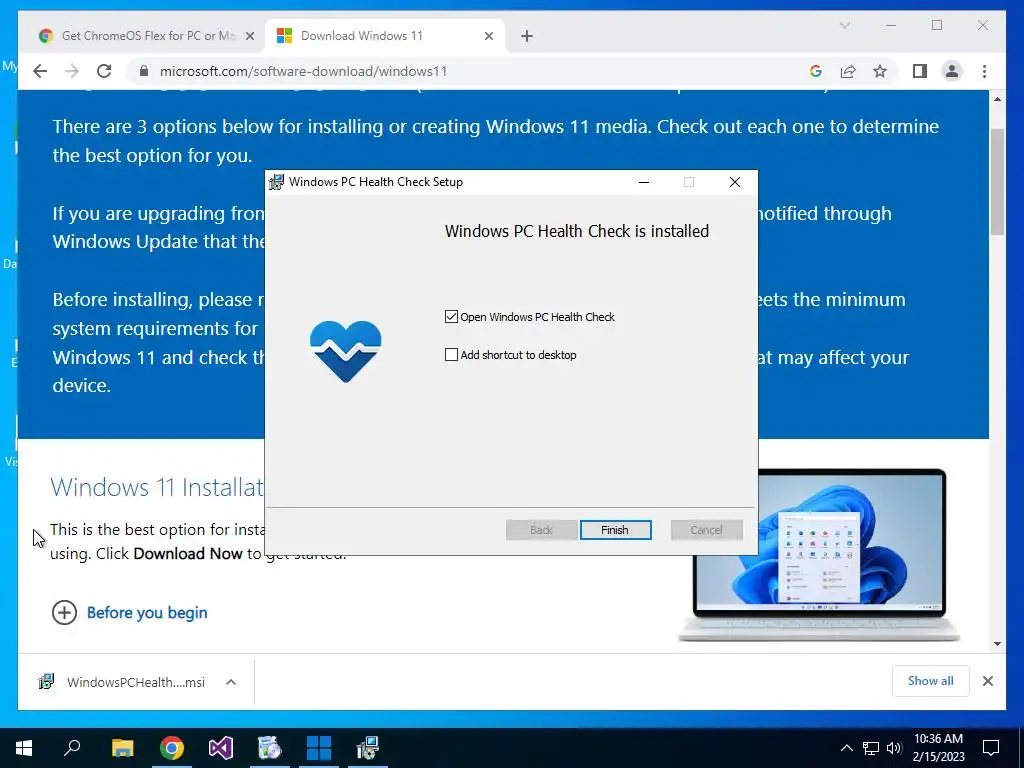The height and width of the screenshot is (768, 1024).
Task: Click the site lock icon in address bar
Action: [144, 71]
